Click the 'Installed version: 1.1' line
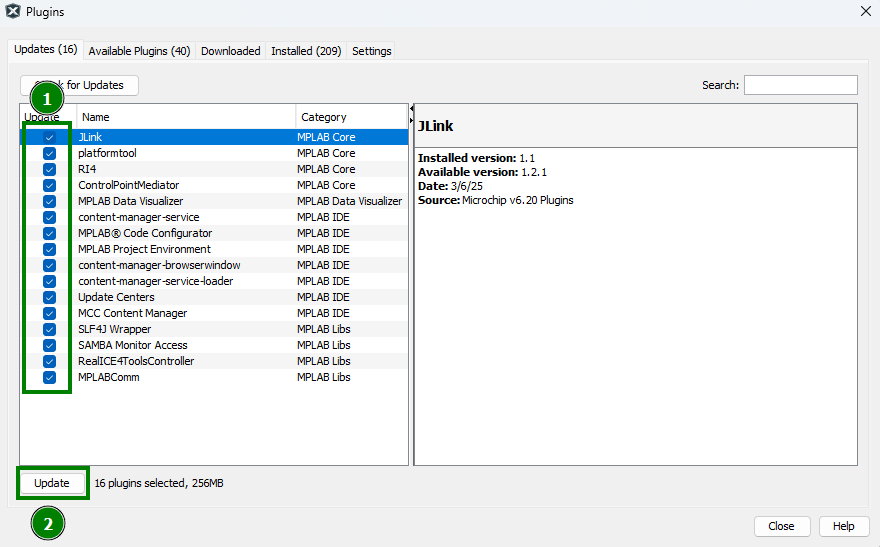880x547 pixels. tap(476, 158)
